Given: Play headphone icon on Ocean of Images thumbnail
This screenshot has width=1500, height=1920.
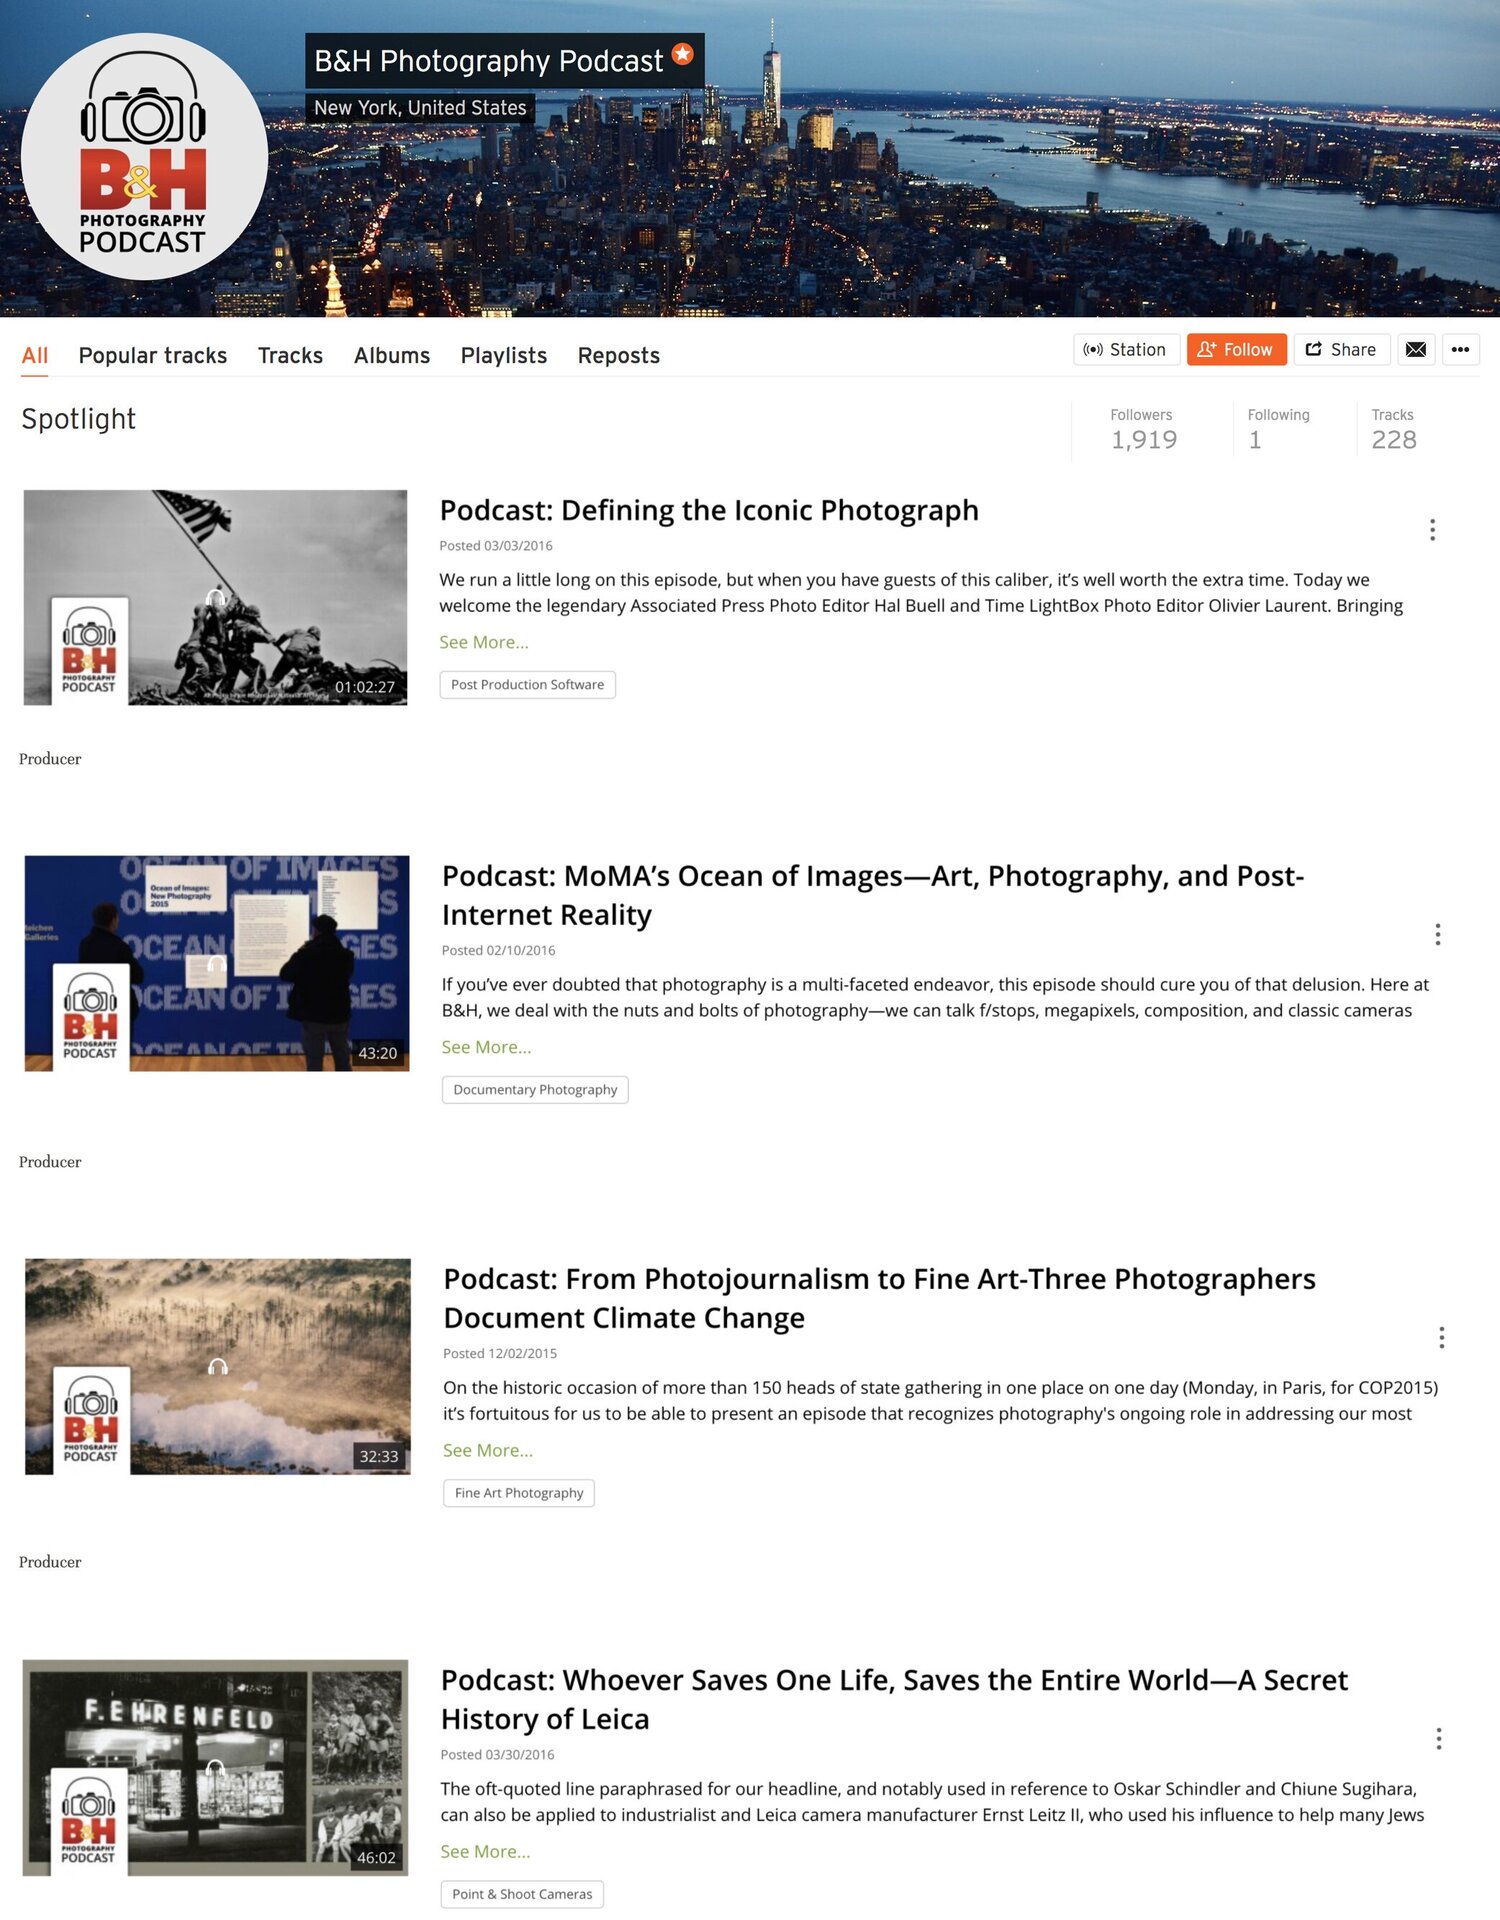Looking at the screenshot, I should point(216,964).
